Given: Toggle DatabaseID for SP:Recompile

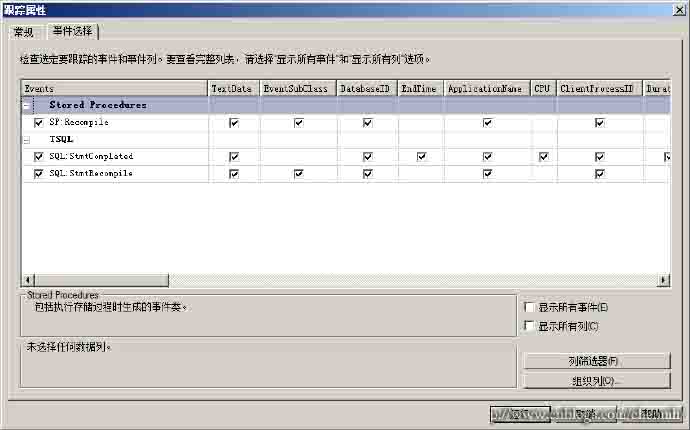Looking at the screenshot, I should point(367,123).
